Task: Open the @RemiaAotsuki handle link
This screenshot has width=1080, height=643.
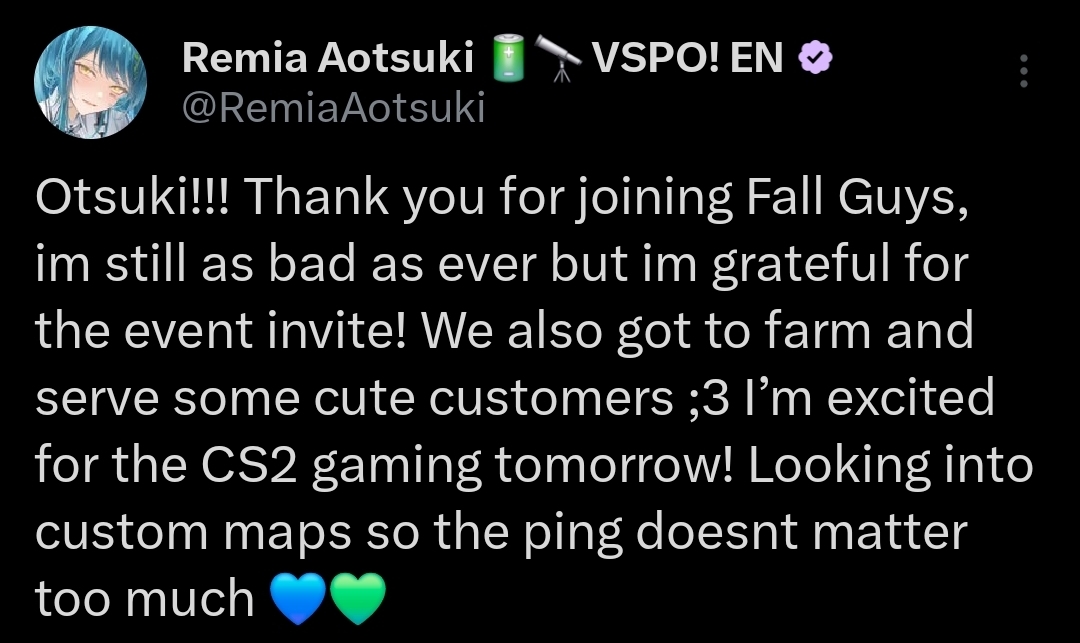Action: [x=333, y=107]
